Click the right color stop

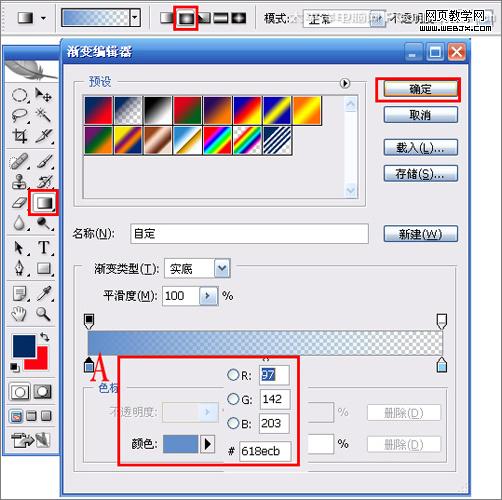coord(442,365)
